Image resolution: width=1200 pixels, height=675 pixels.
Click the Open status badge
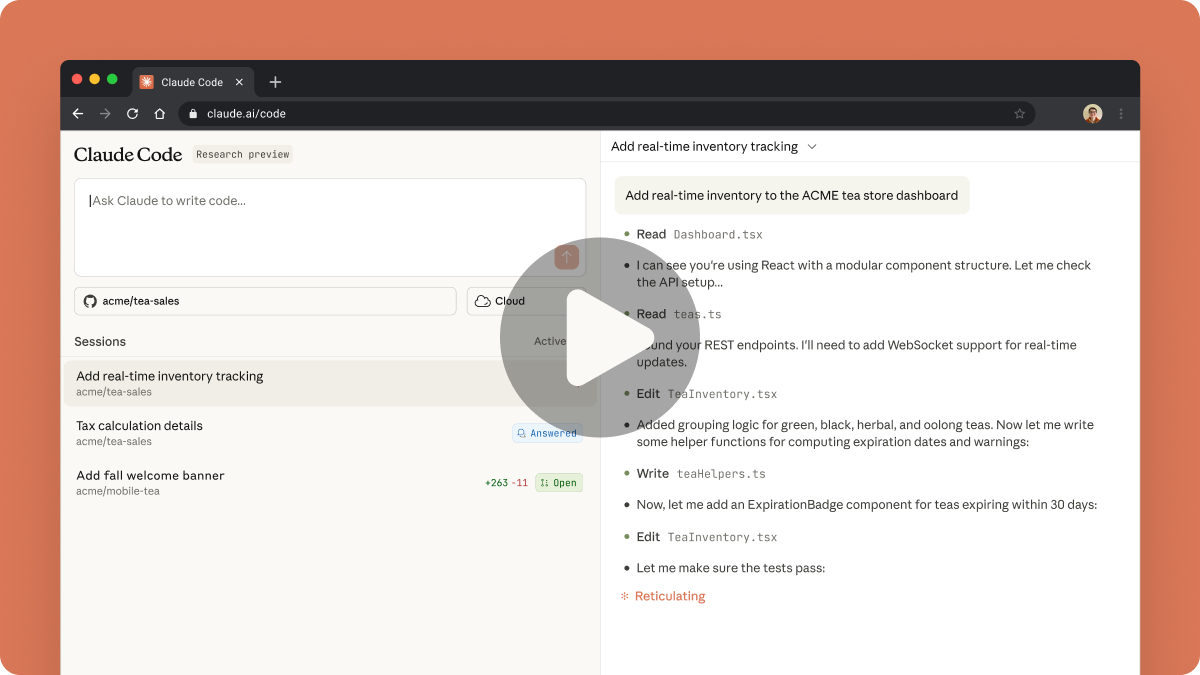pos(558,483)
